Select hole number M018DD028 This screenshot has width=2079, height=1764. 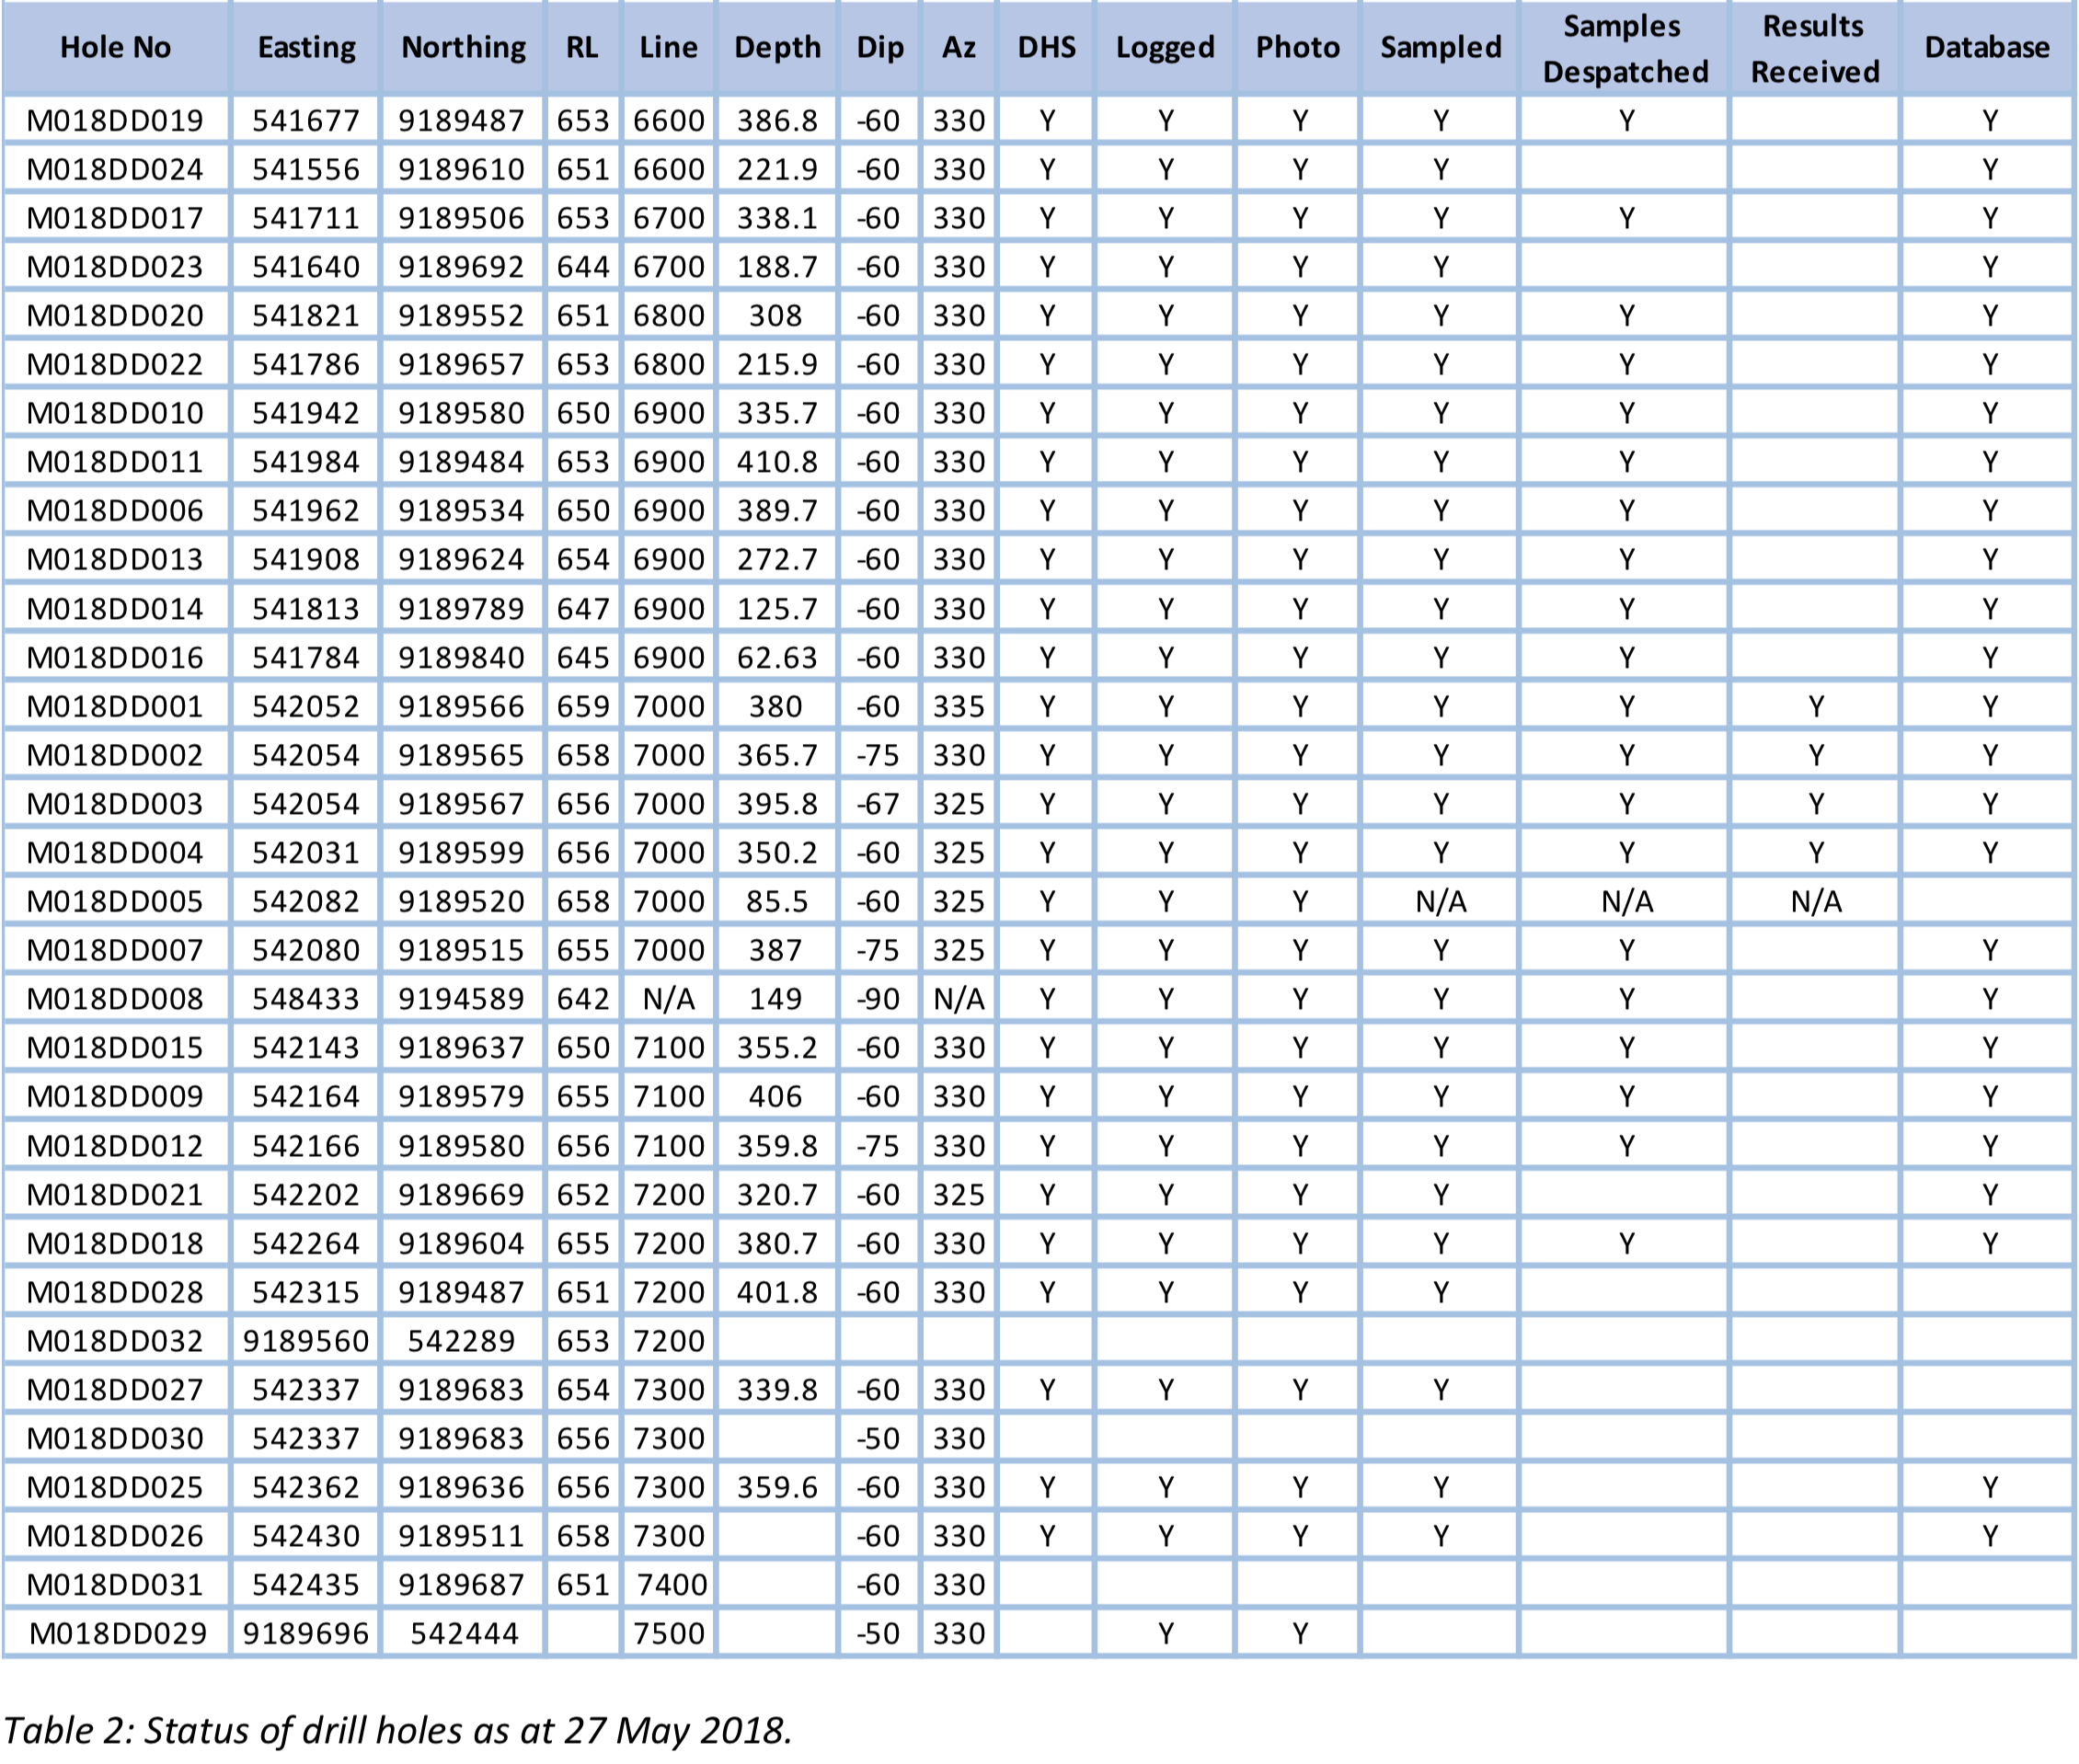click(x=115, y=1291)
